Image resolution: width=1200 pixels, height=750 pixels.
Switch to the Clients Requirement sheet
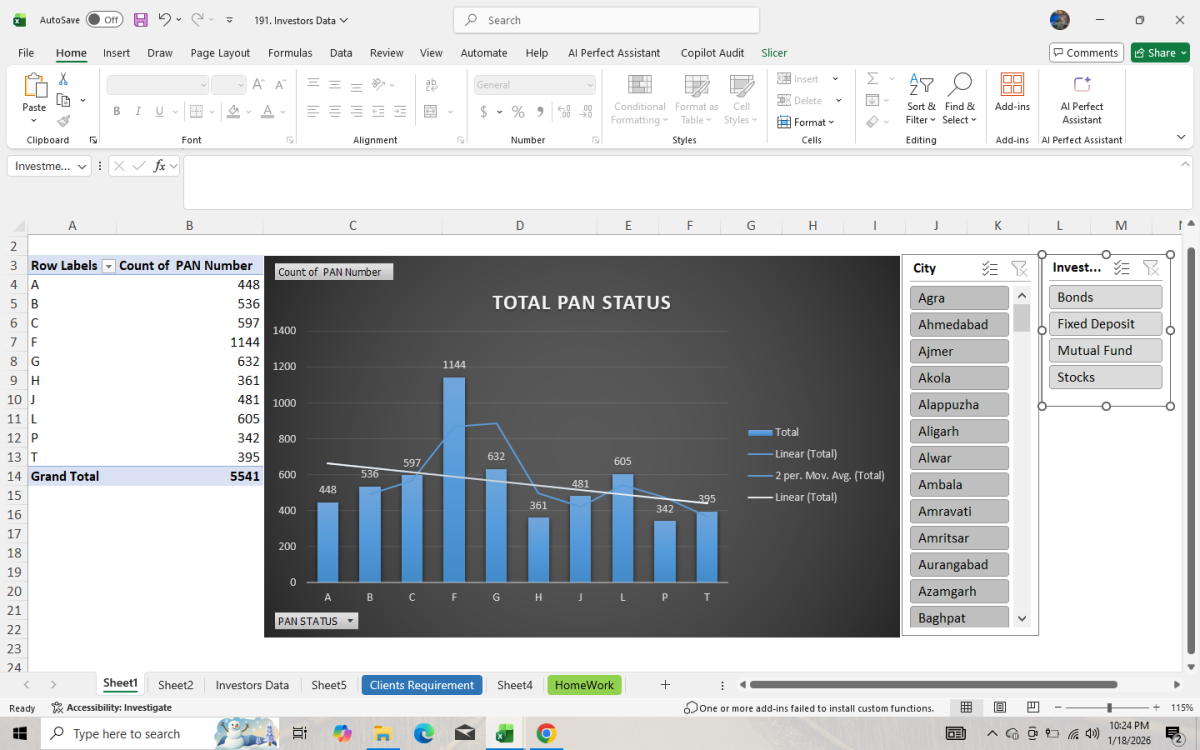coord(421,685)
